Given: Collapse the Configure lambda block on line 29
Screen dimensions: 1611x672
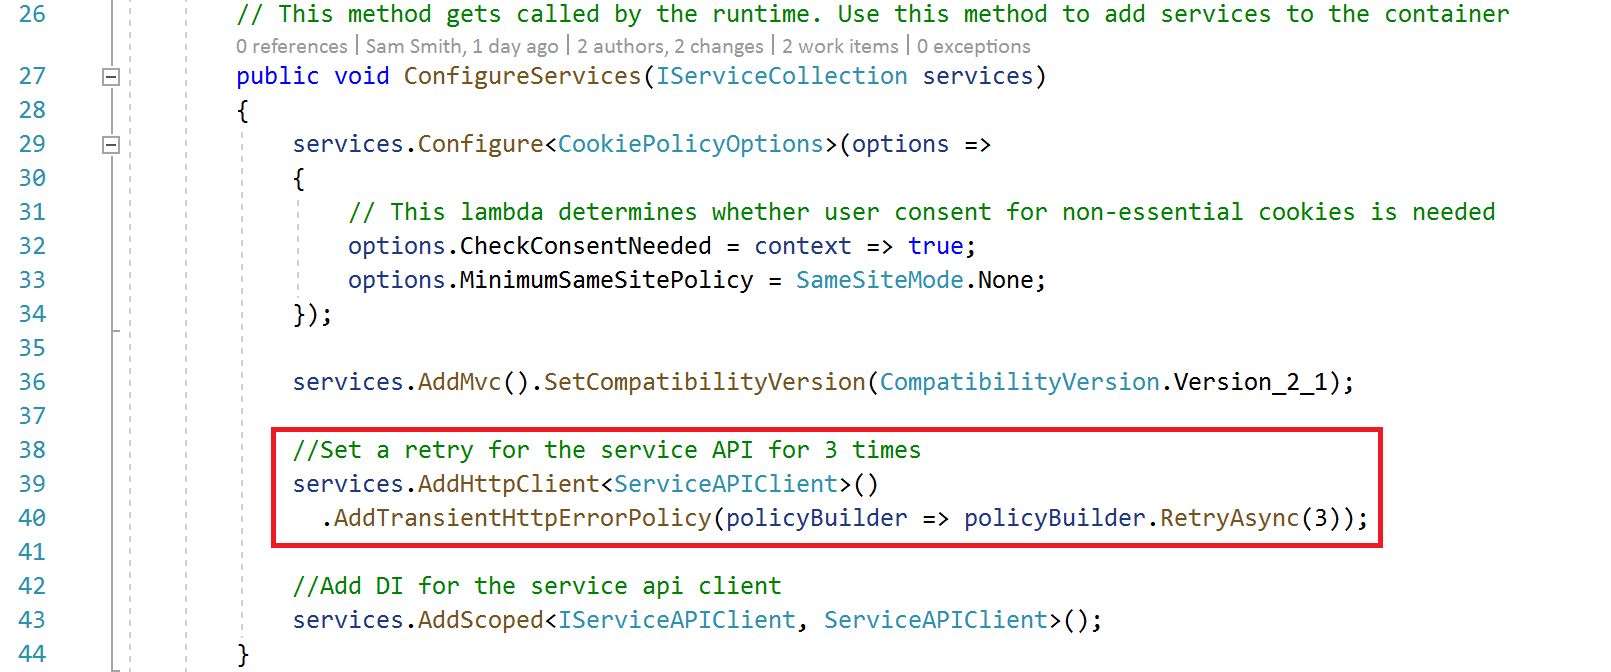Looking at the screenshot, I should pyautogui.click(x=111, y=145).
